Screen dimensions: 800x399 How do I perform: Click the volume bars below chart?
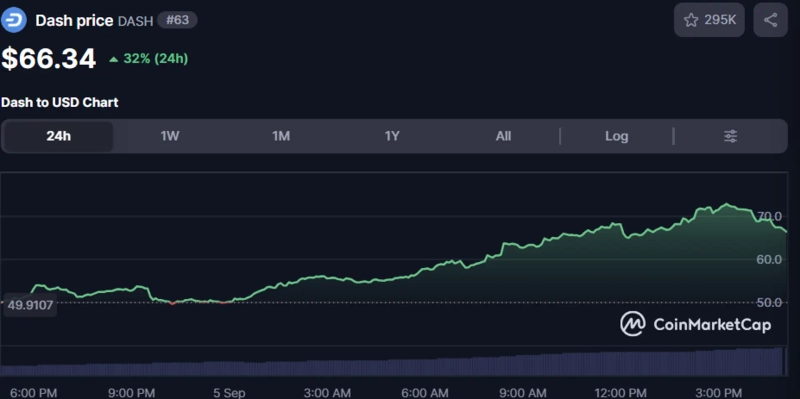click(392, 363)
